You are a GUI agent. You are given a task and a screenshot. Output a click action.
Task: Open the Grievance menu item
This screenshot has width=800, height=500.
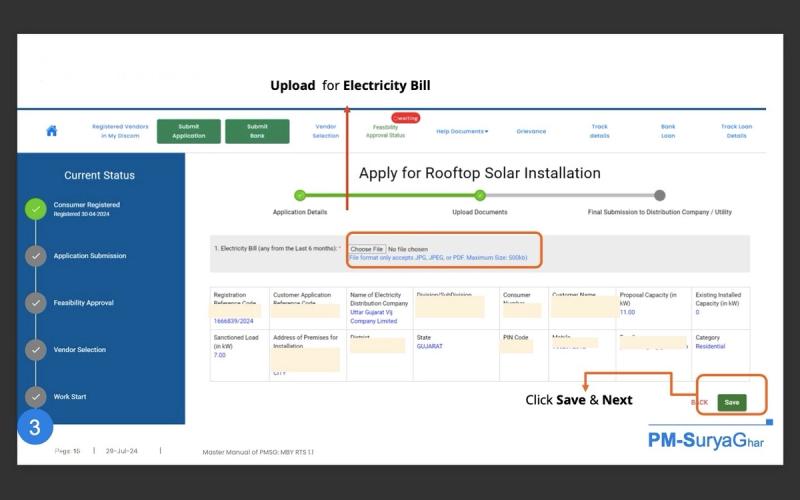(x=531, y=132)
